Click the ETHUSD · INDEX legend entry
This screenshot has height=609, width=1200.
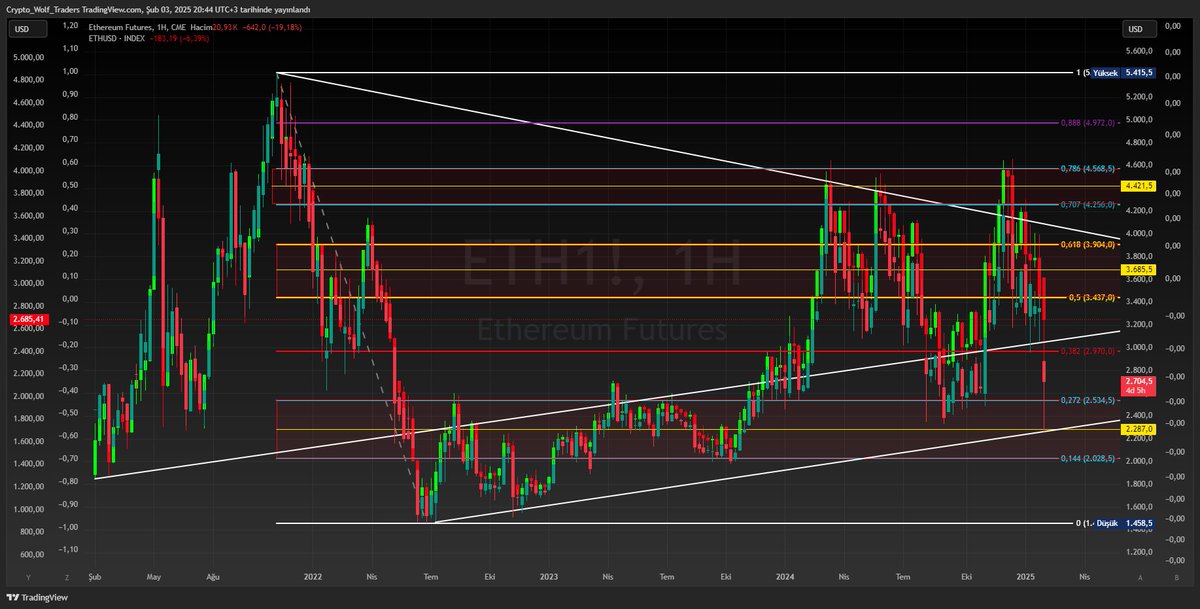(x=117, y=37)
